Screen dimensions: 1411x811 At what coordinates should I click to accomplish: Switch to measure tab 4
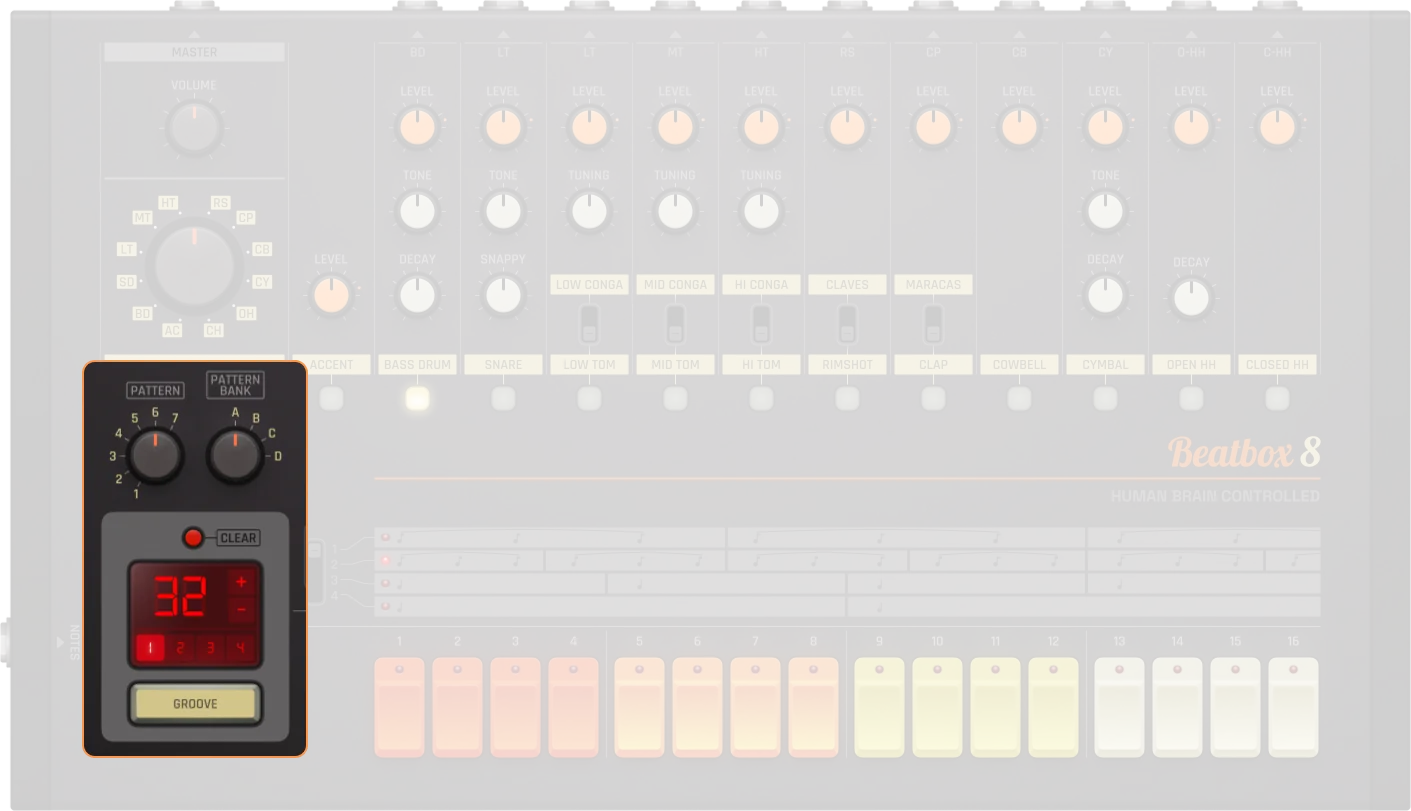240,647
